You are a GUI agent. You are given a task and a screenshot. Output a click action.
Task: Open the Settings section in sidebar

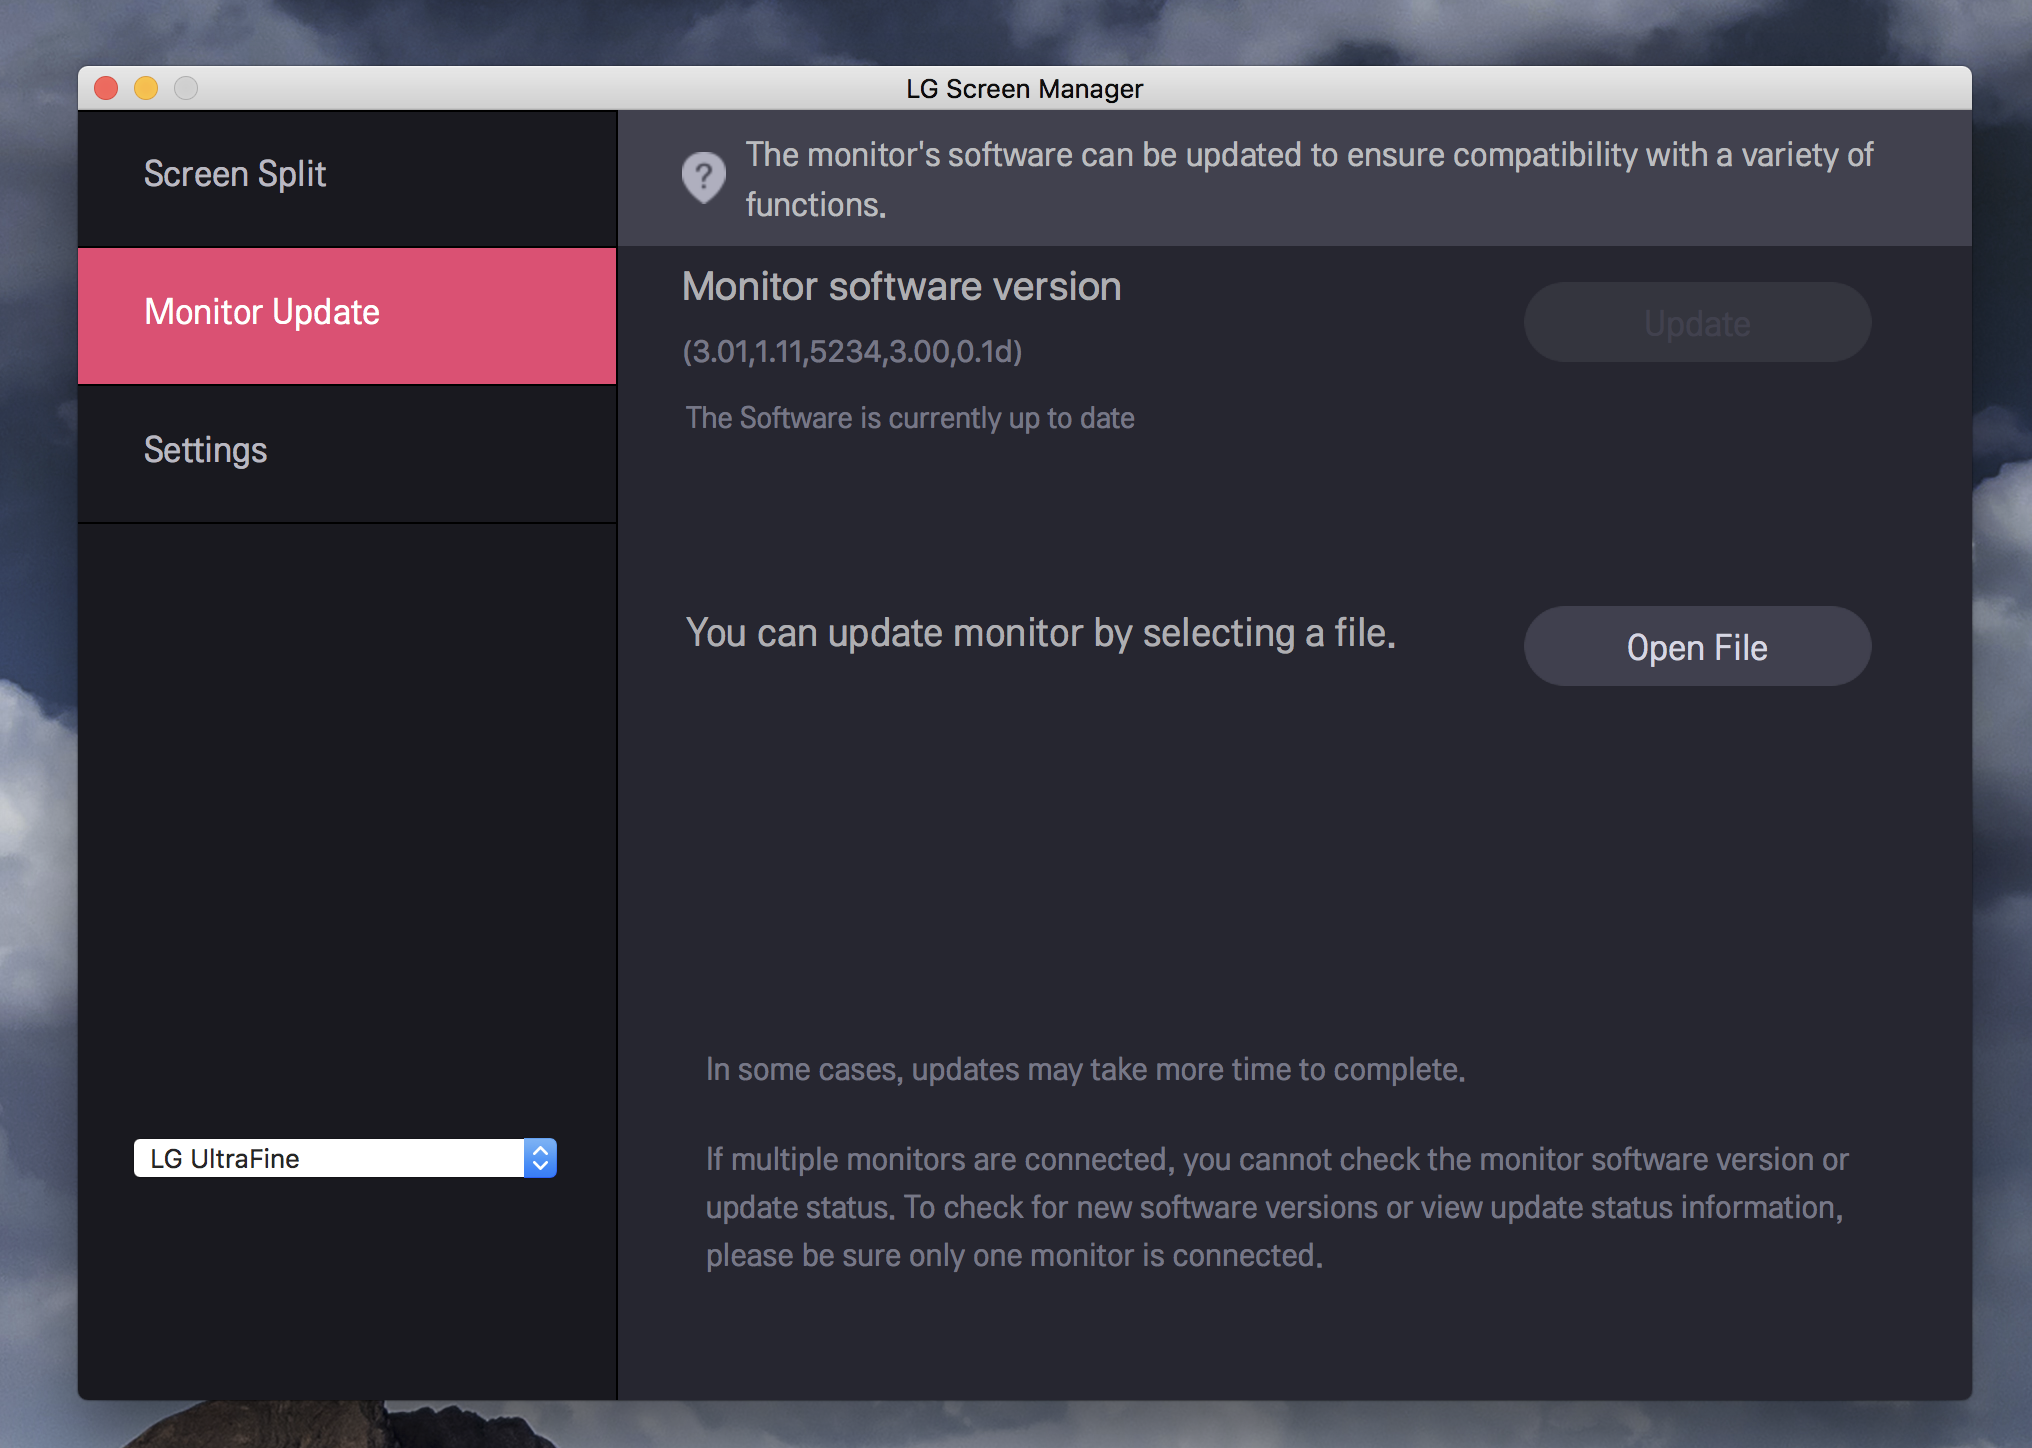point(347,454)
